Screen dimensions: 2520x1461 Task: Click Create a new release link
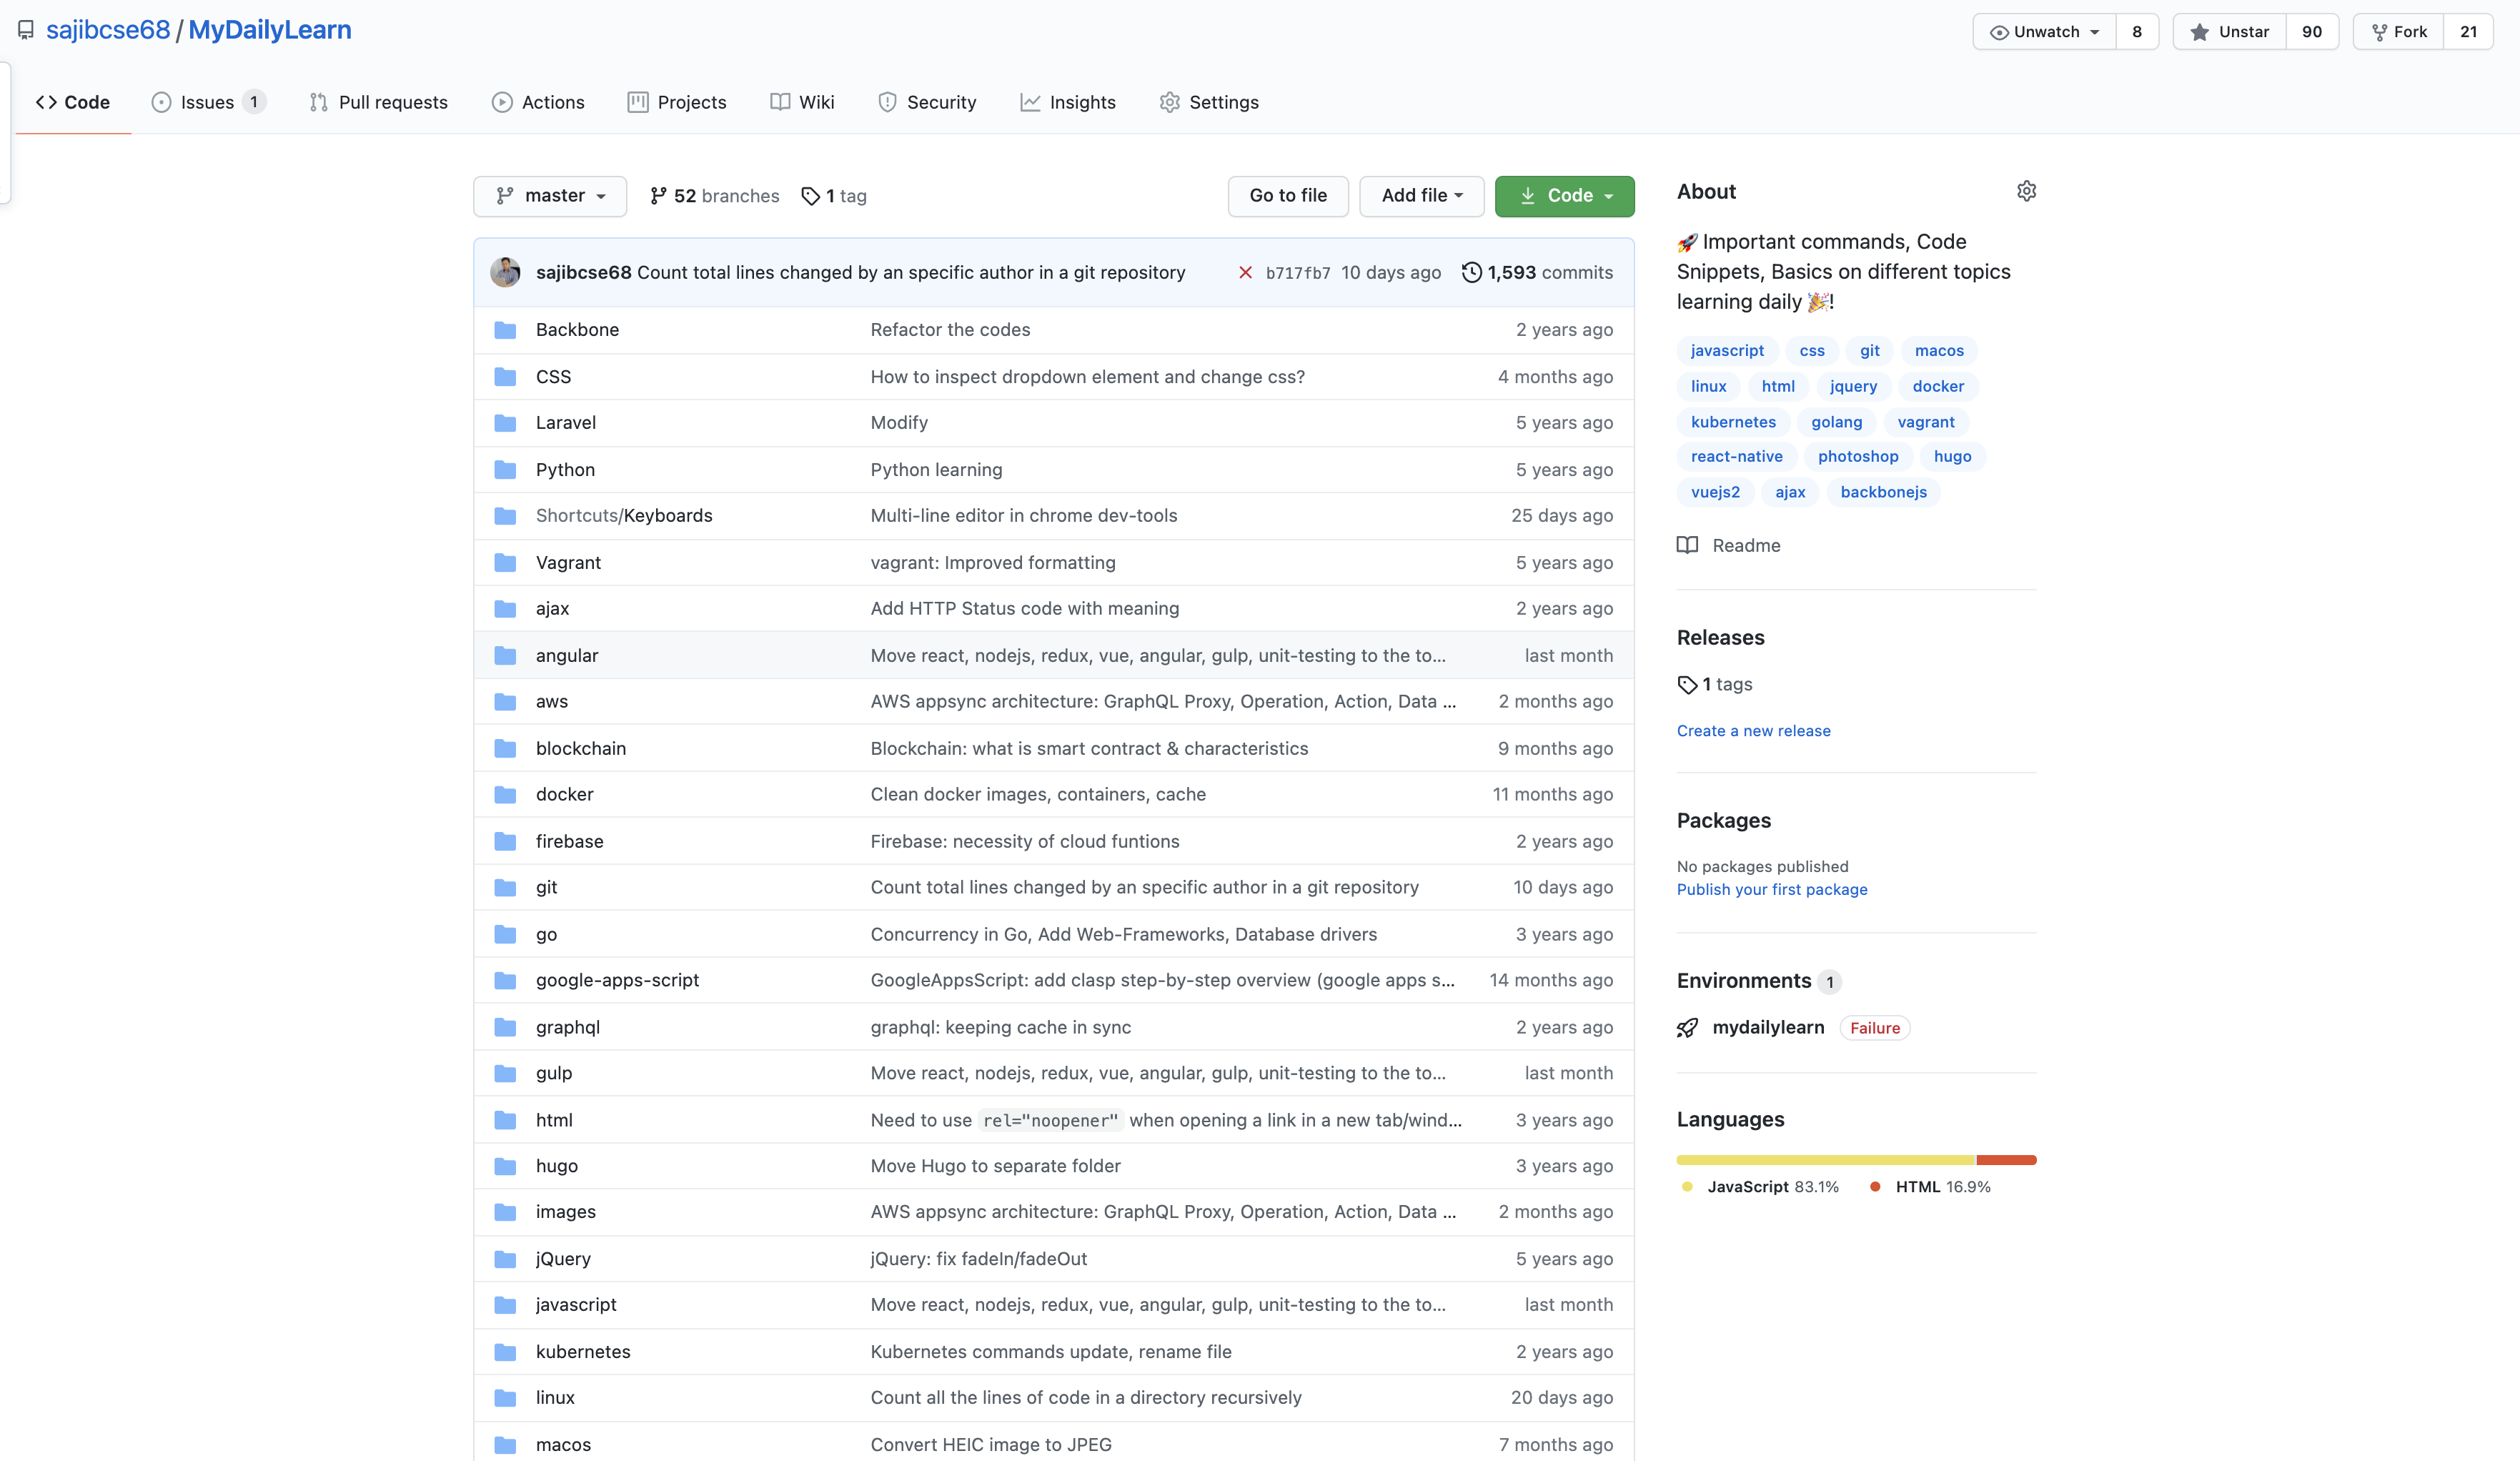[1753, 731]
